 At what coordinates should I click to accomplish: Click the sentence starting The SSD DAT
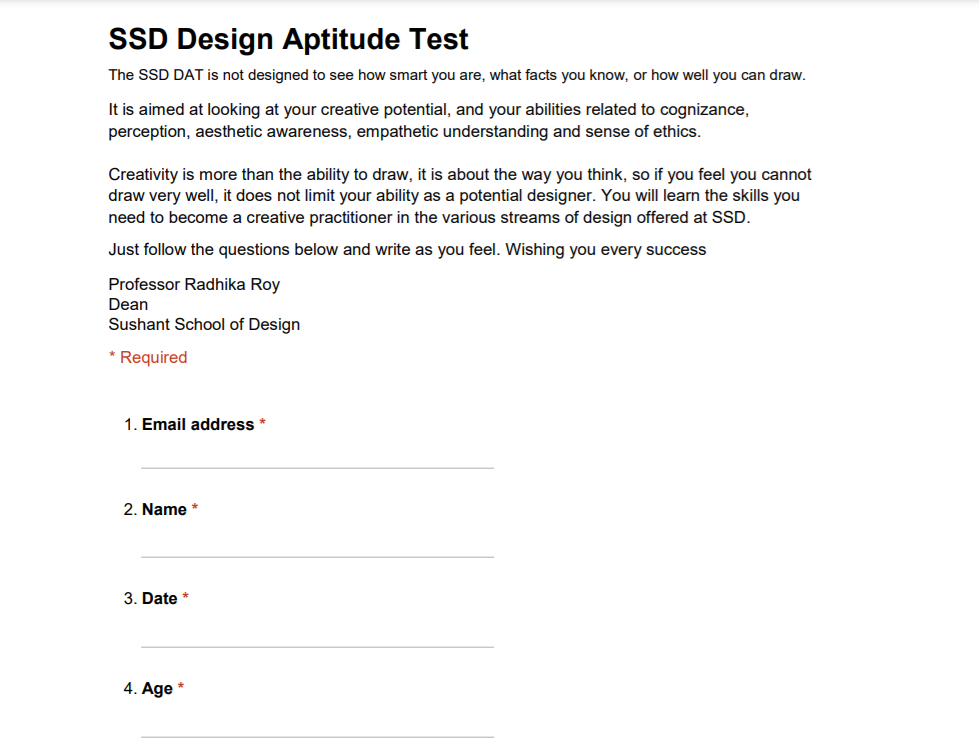pyautogui.click(x=457, y=76)
